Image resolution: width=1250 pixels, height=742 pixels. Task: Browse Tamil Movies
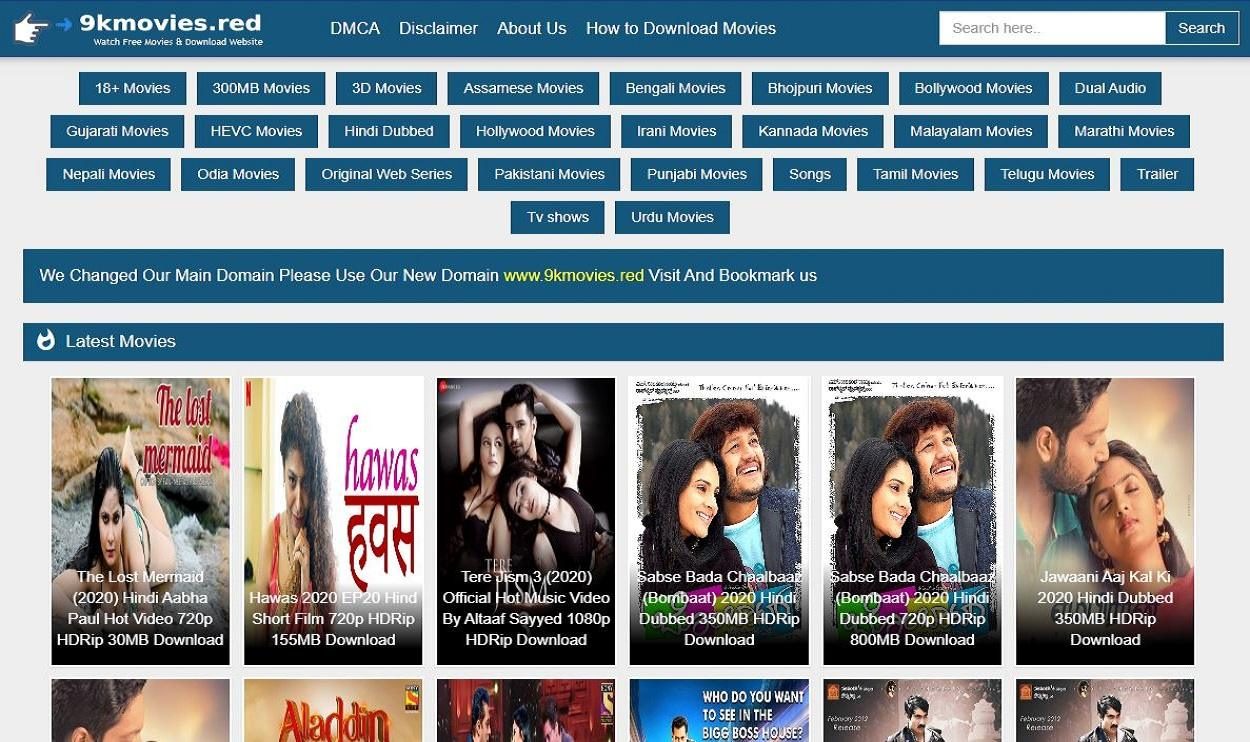(x=916, y=174)
